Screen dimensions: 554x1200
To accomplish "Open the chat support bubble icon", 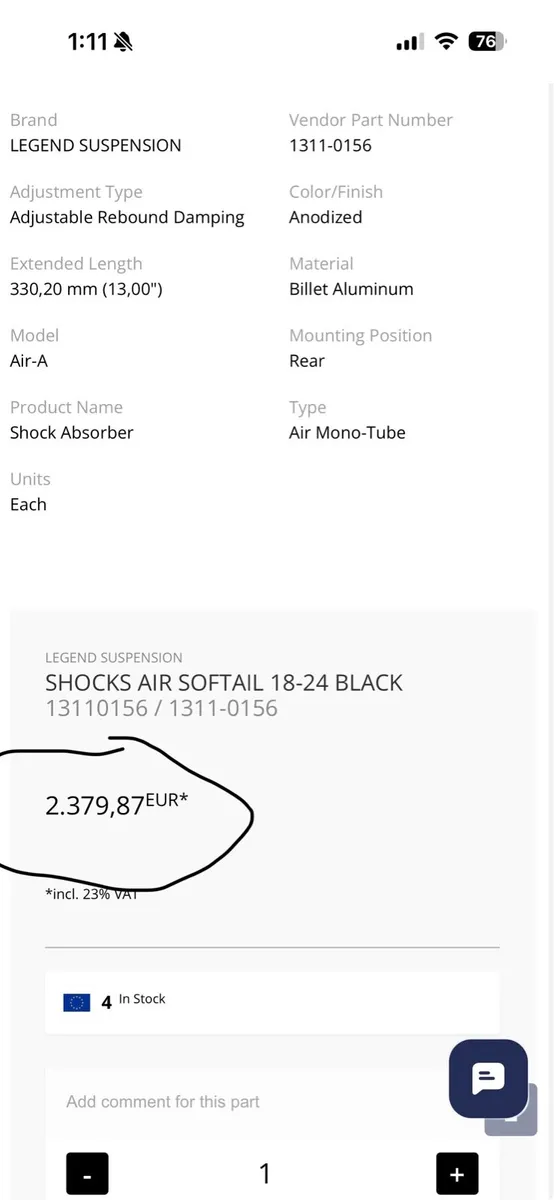I will click(x=488, y=1078).
